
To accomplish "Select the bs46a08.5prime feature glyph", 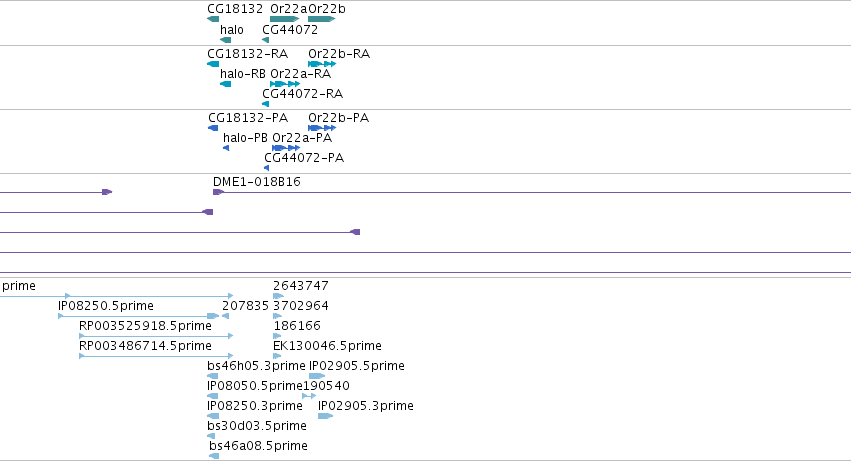I will (214, 456).
